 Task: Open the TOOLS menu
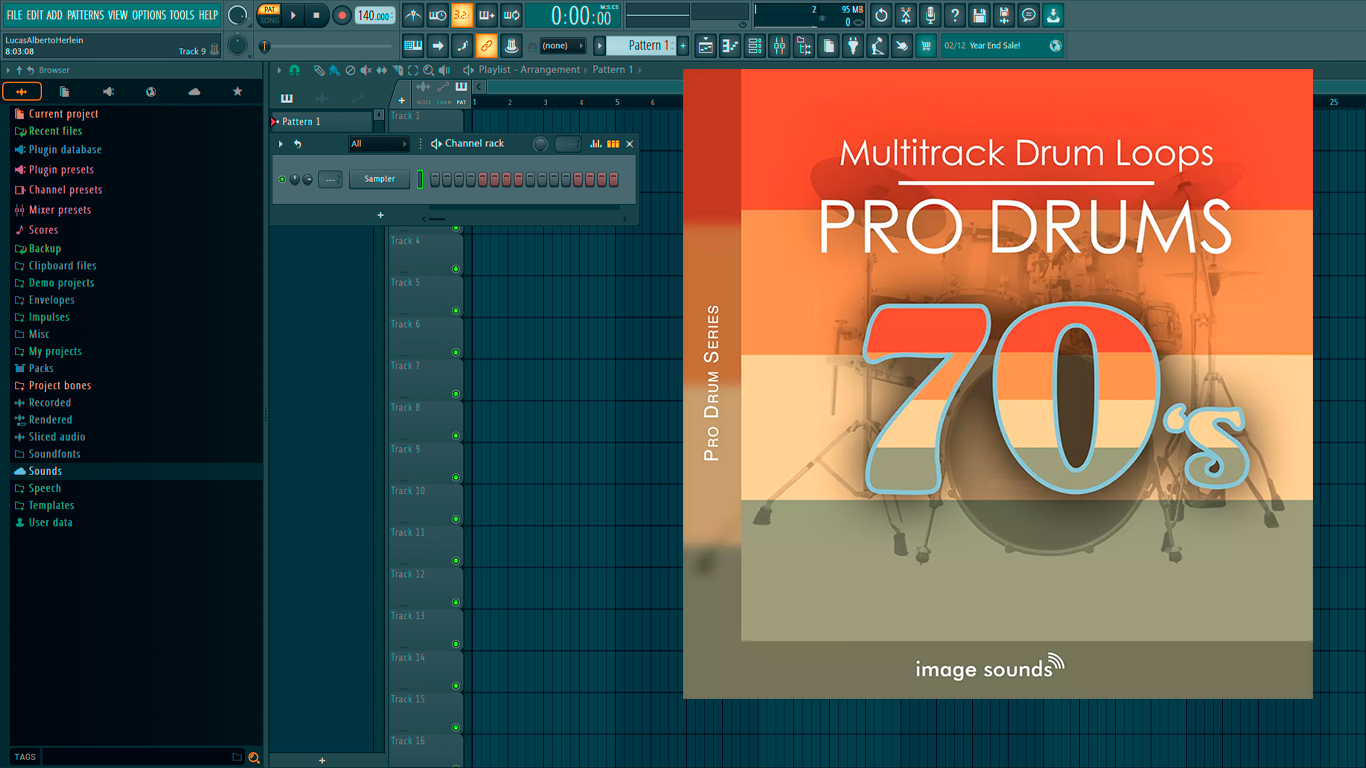click(182, 15)
